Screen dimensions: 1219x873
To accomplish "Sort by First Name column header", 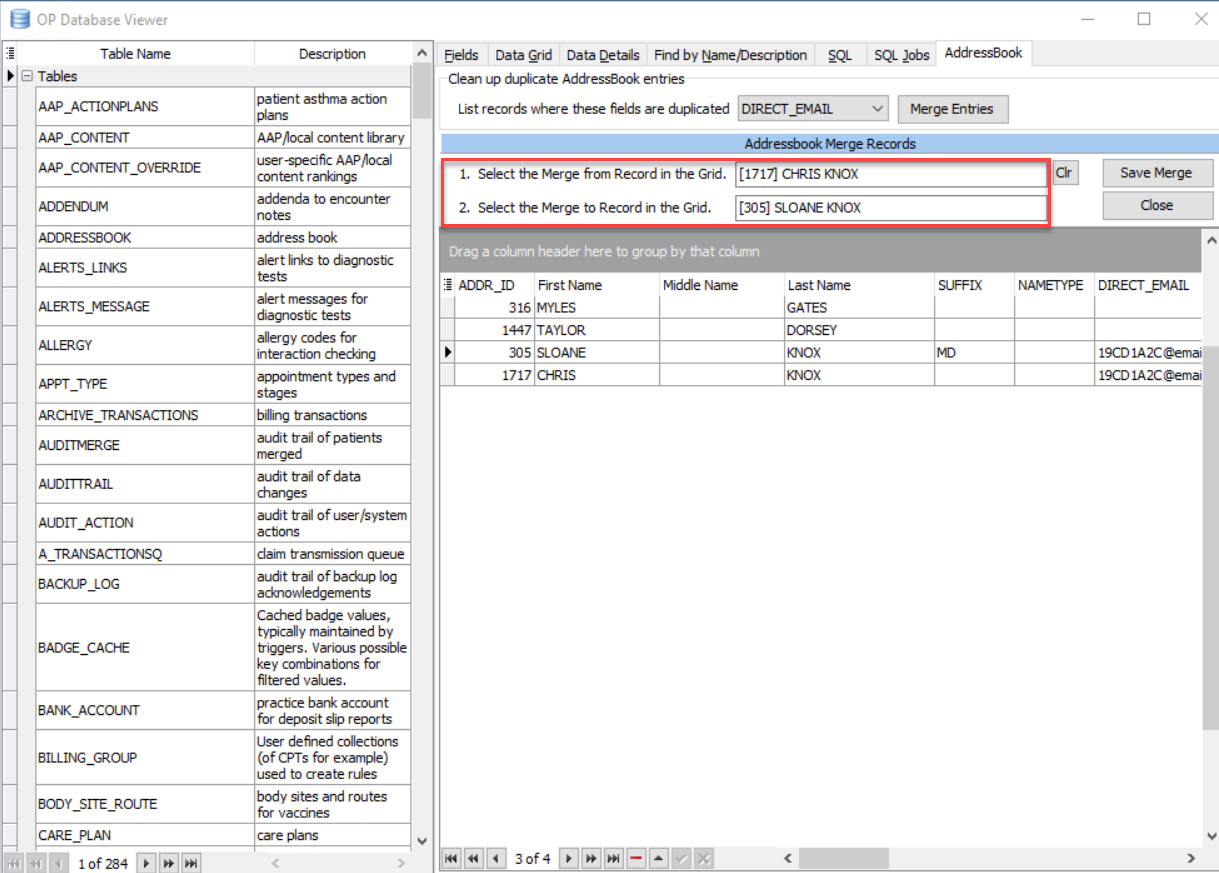I will pyautogui.click(x=596, y=285).
